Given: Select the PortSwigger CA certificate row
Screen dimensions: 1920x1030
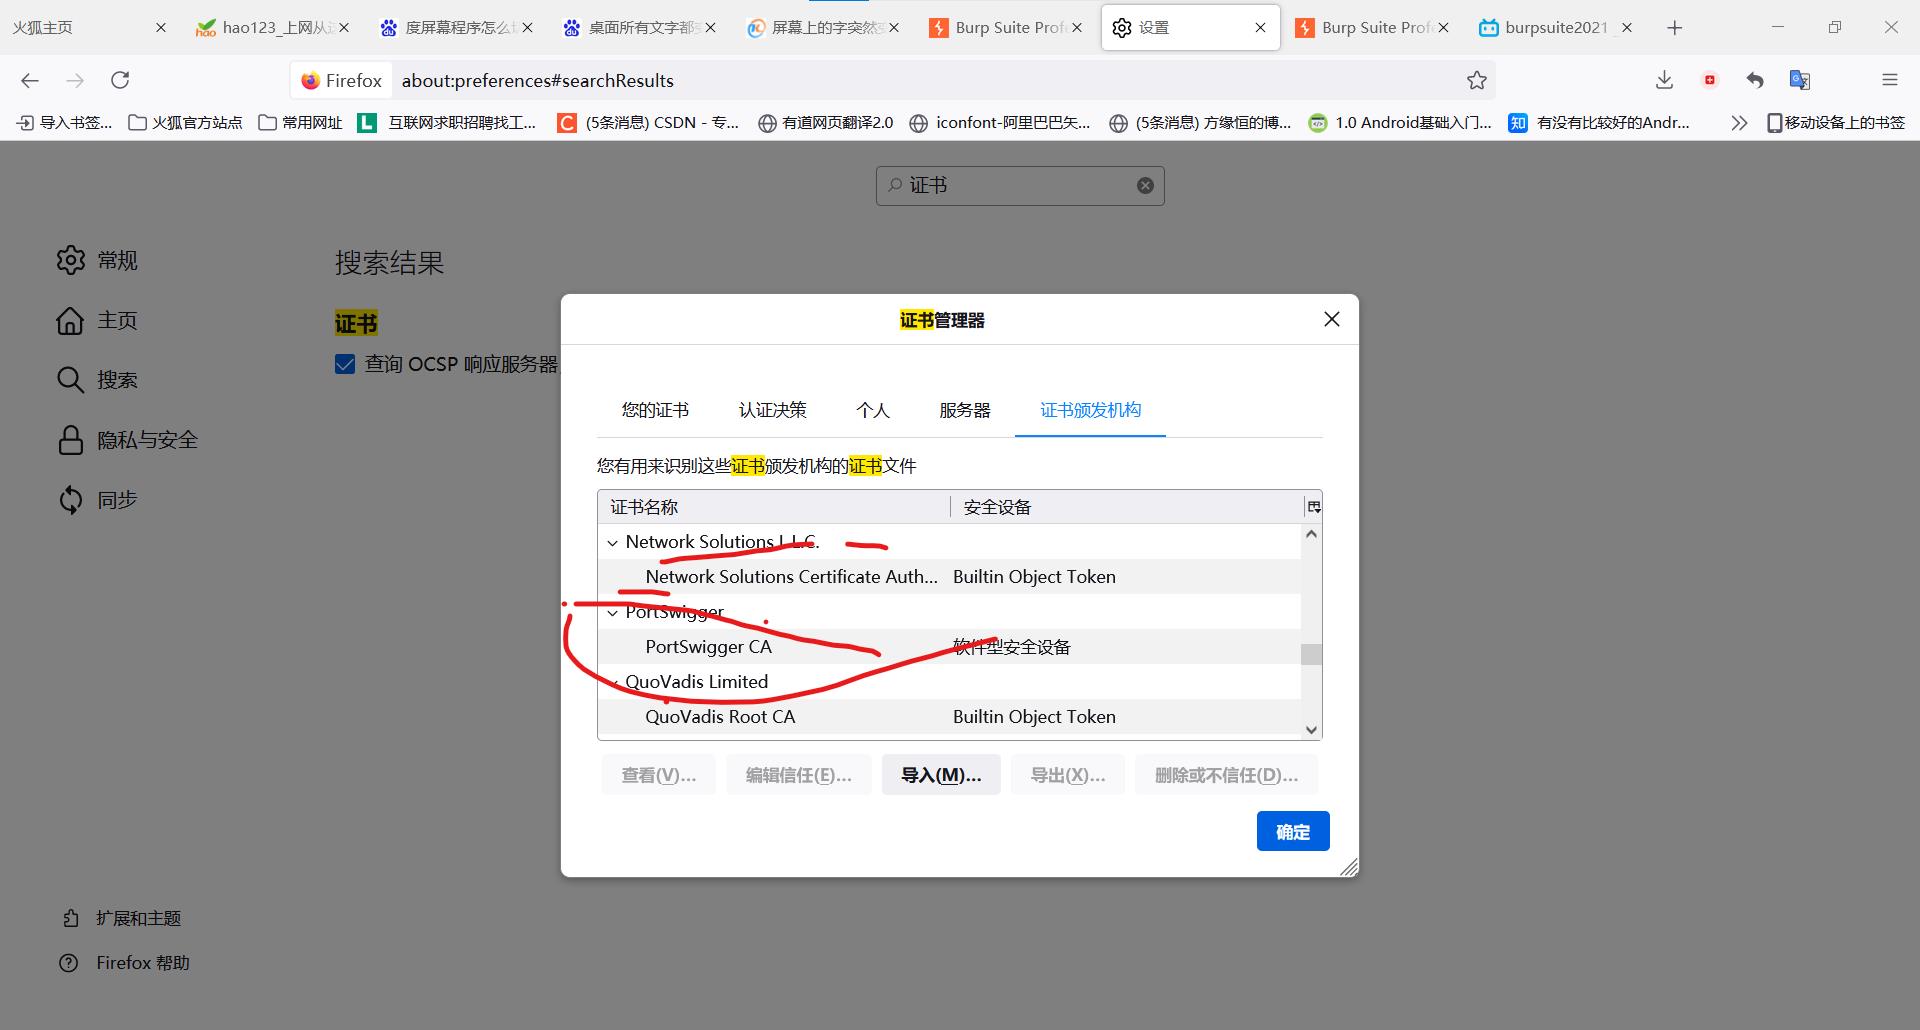Looking at the screenshot, I should (x=949, y=647).
